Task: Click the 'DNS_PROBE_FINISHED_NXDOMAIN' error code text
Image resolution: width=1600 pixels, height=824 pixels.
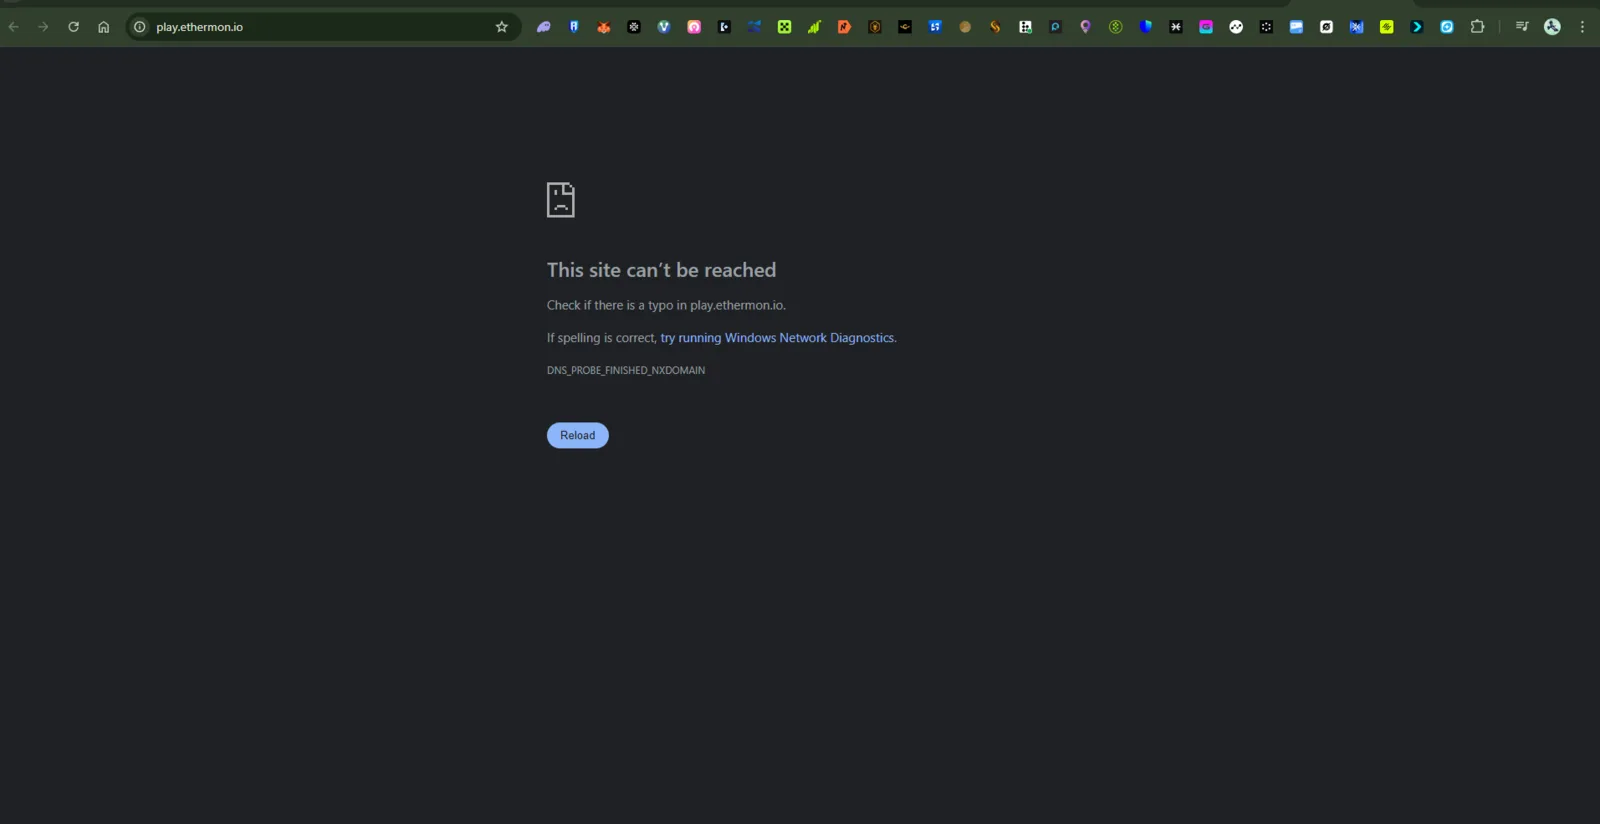Action: 626,370
